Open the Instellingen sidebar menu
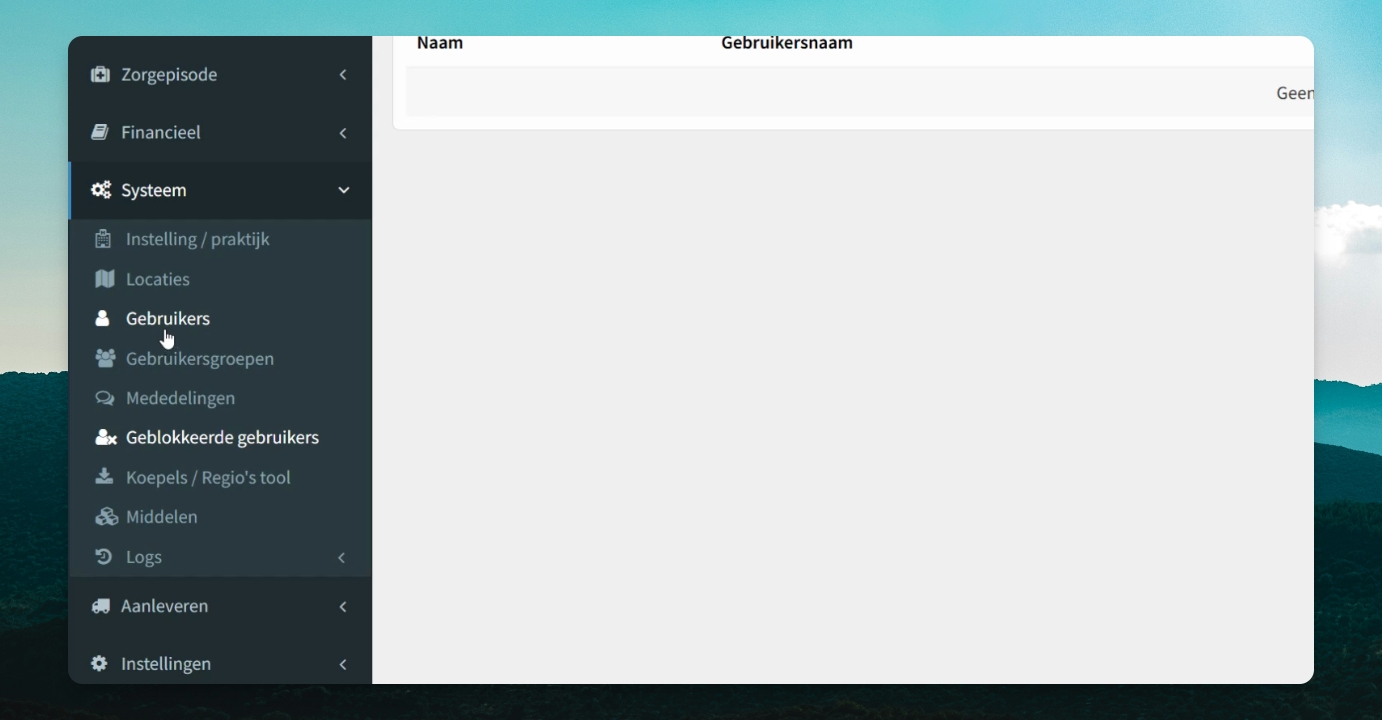1382x720 pixels. [x=220, y=663]
